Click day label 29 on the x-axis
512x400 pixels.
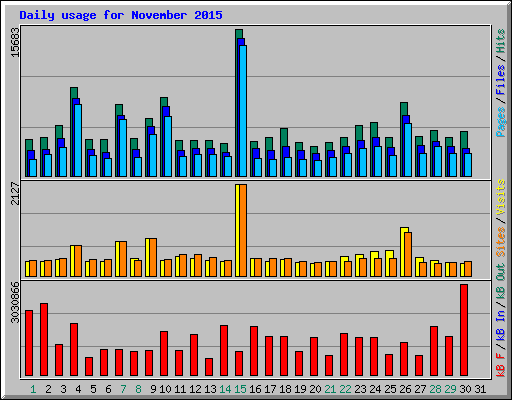[x=450, y=389]
